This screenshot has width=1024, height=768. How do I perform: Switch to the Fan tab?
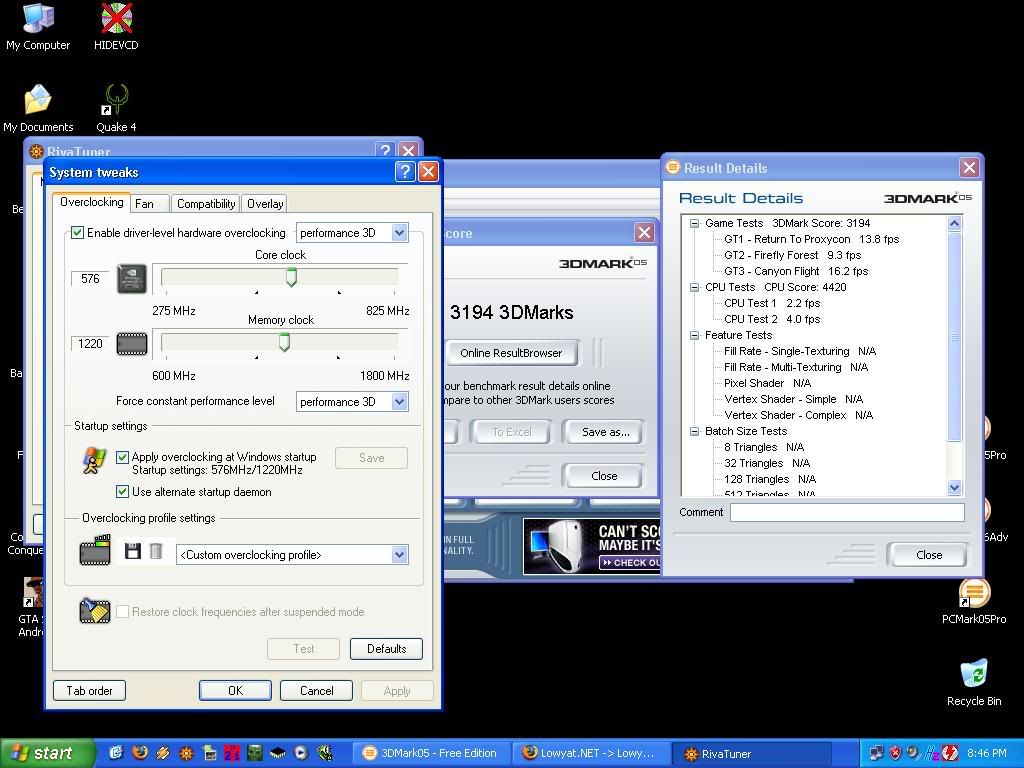145,204
